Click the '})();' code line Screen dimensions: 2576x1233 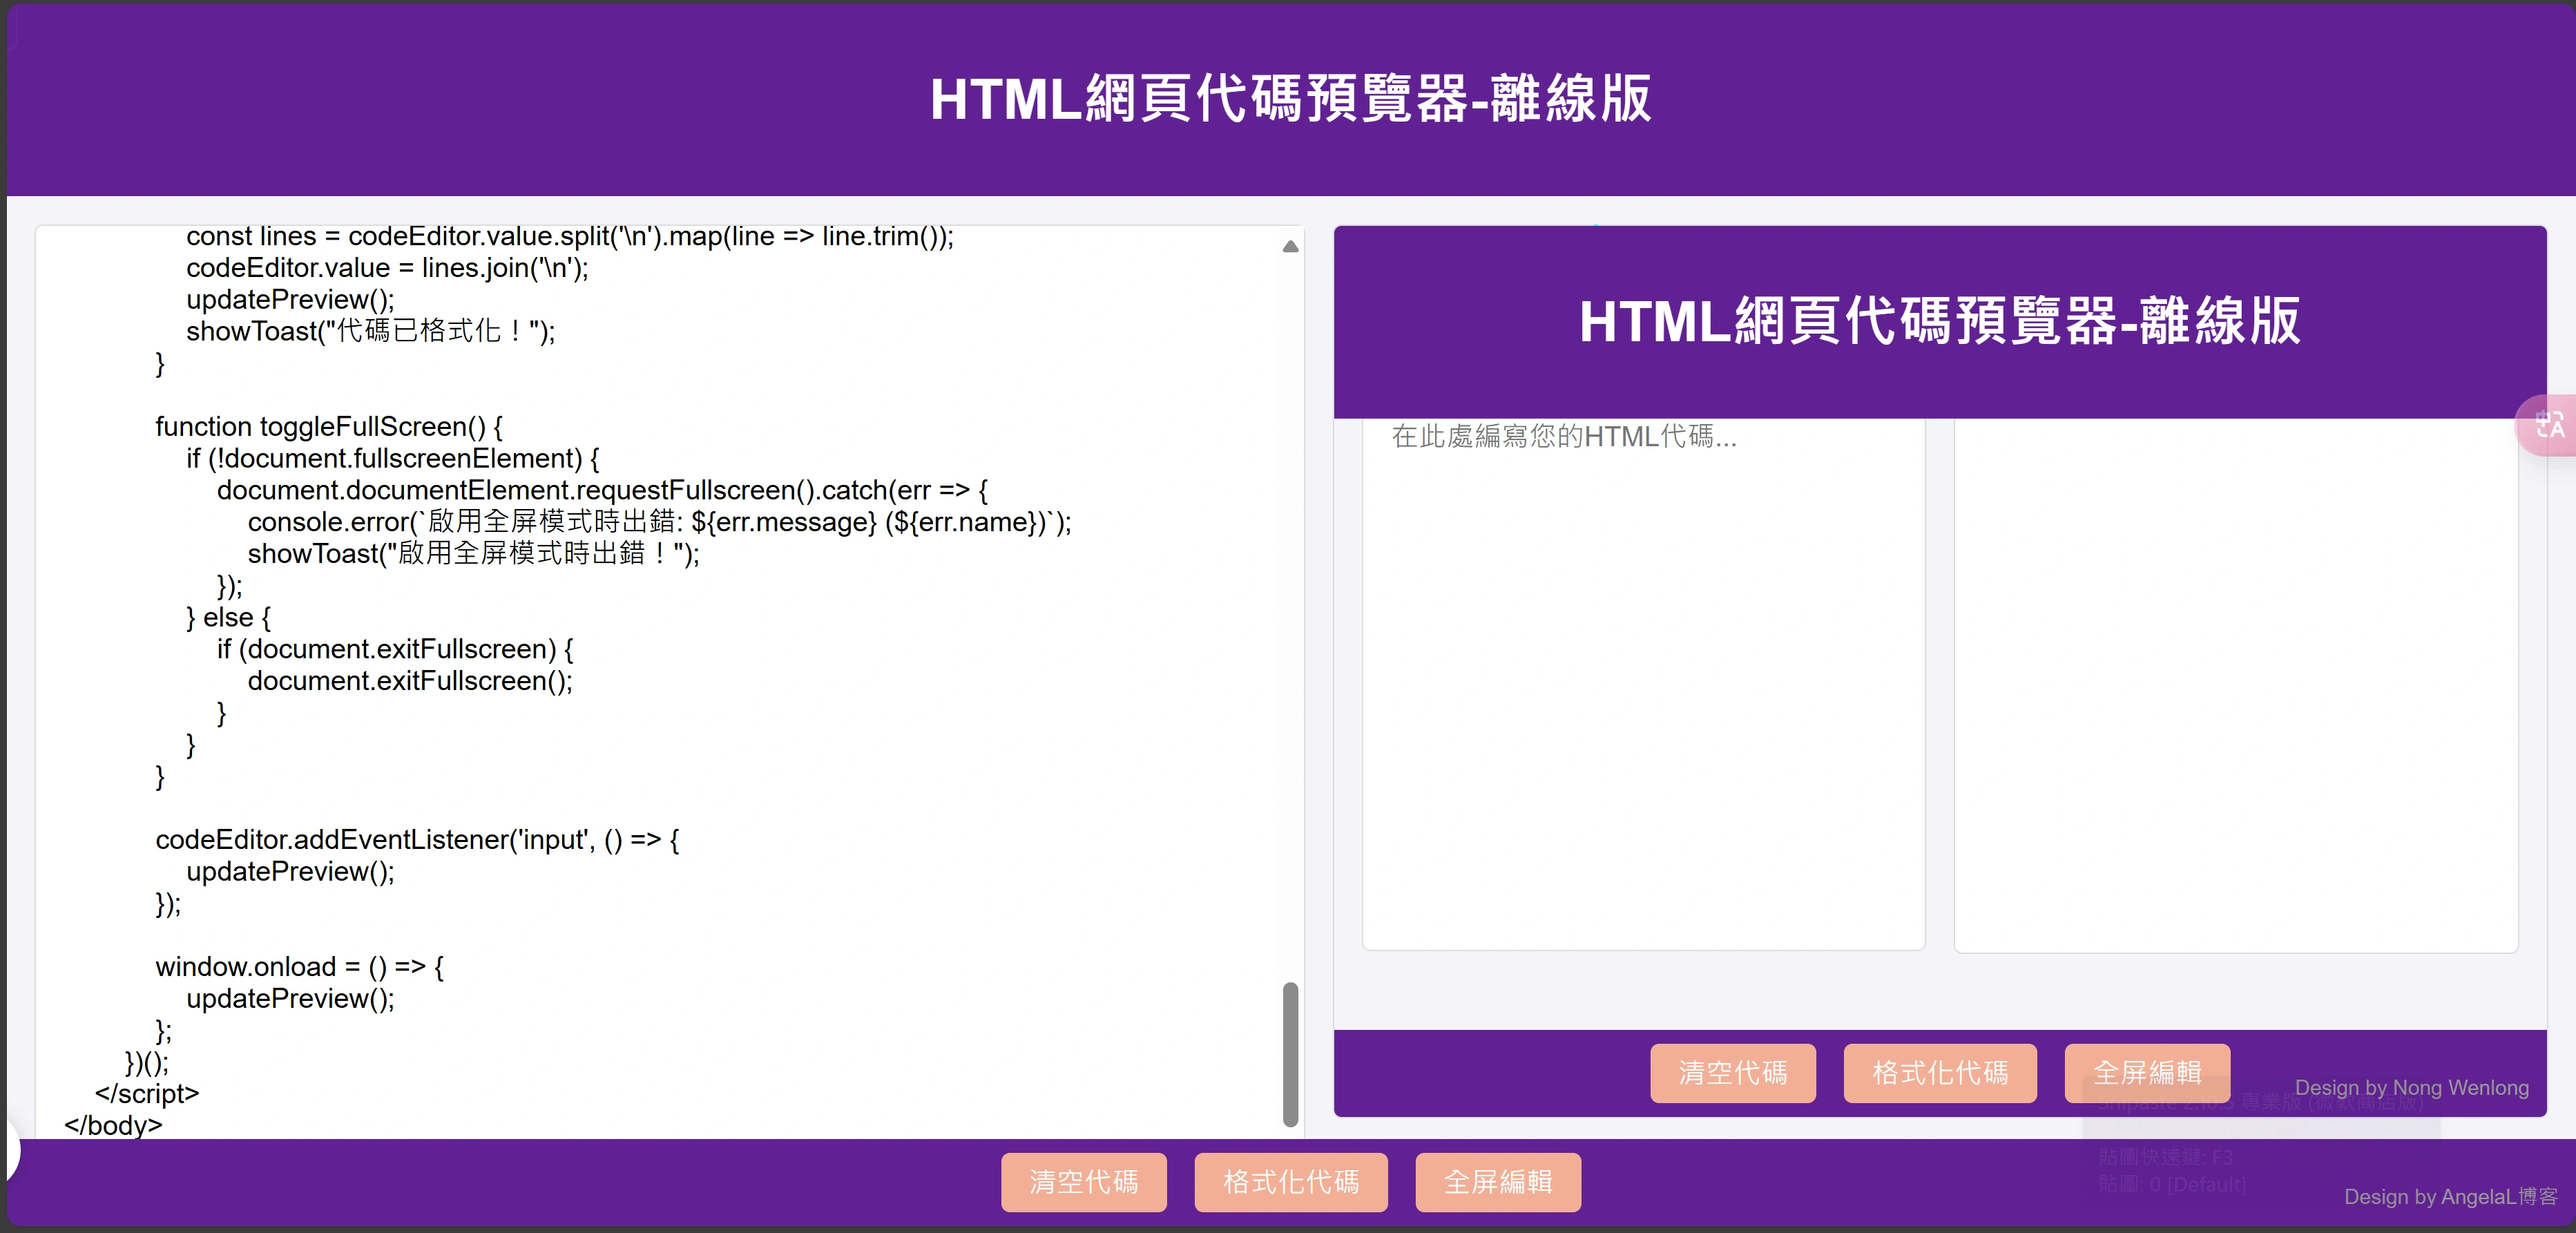point(147,1062)
